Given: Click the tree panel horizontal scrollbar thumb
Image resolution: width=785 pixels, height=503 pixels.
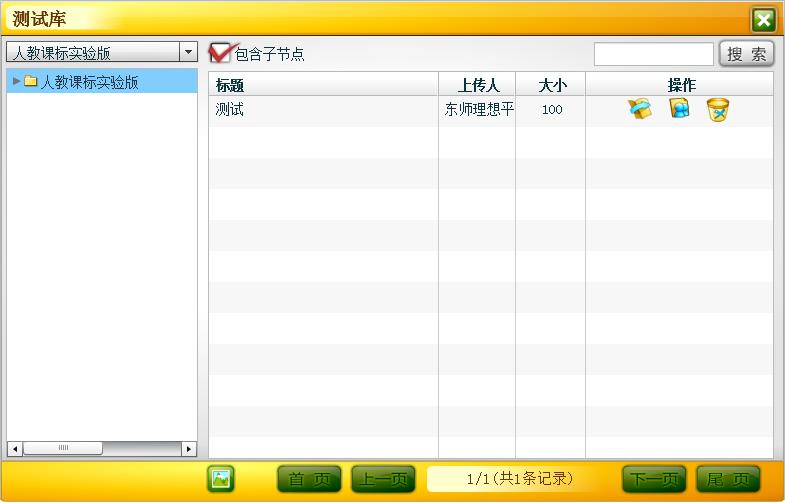Looking at the screenshot, I should click(x=62, y=448).
